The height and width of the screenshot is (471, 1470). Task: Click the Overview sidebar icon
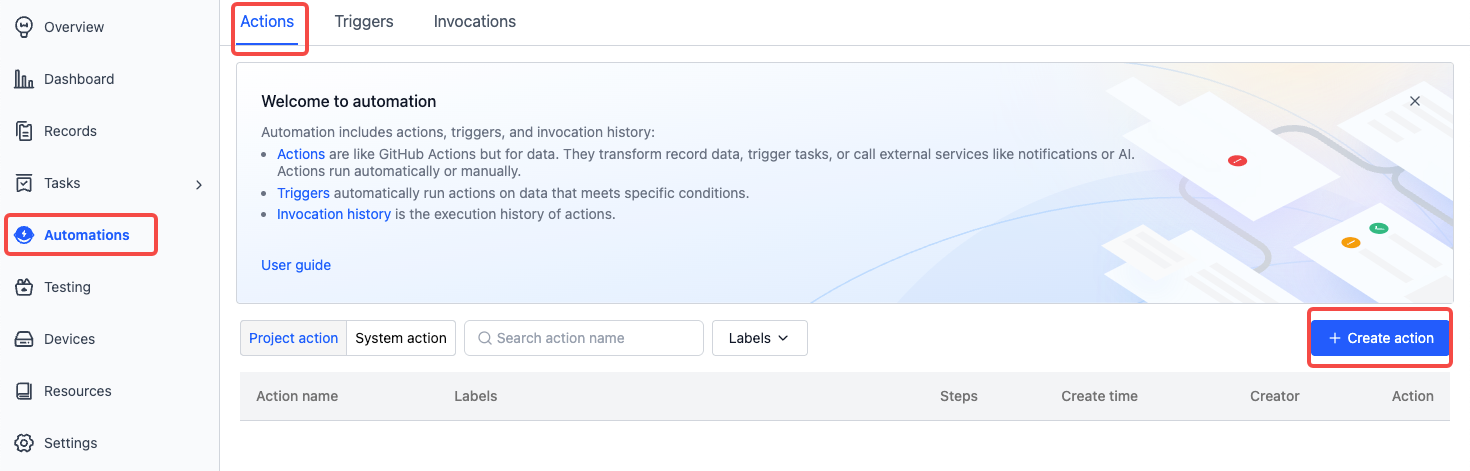25,27
